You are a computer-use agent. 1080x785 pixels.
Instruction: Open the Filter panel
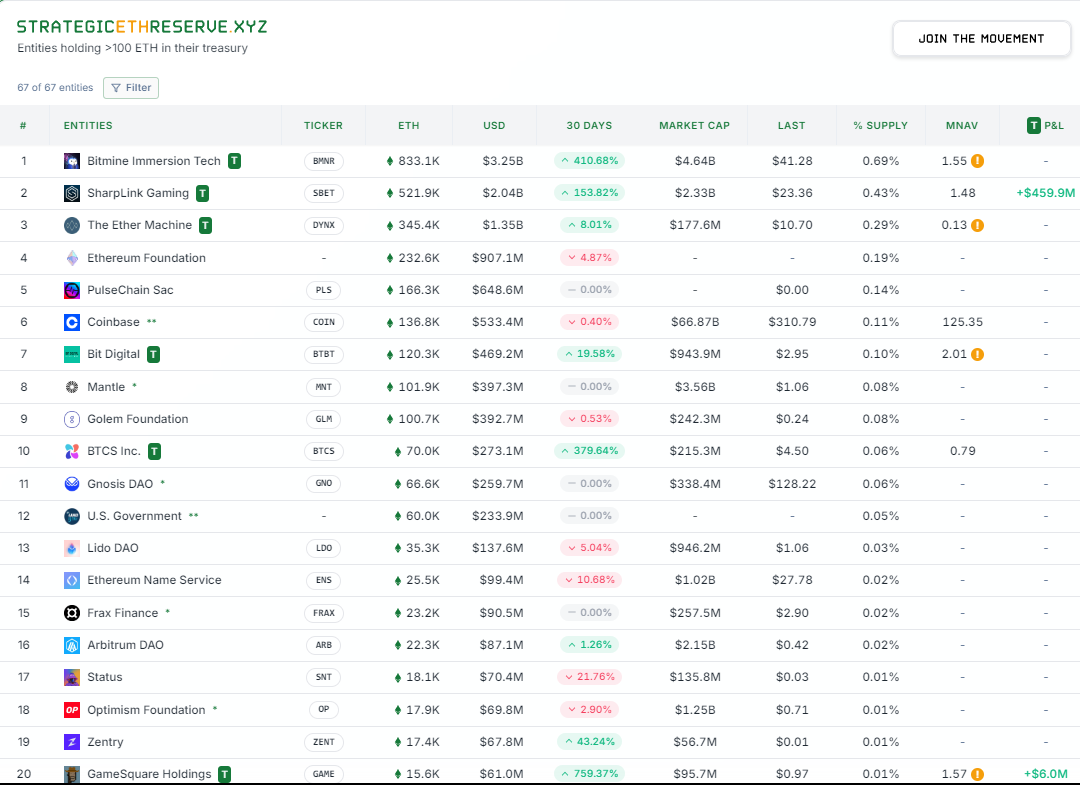pyautogui.click(x=130, y=88)
